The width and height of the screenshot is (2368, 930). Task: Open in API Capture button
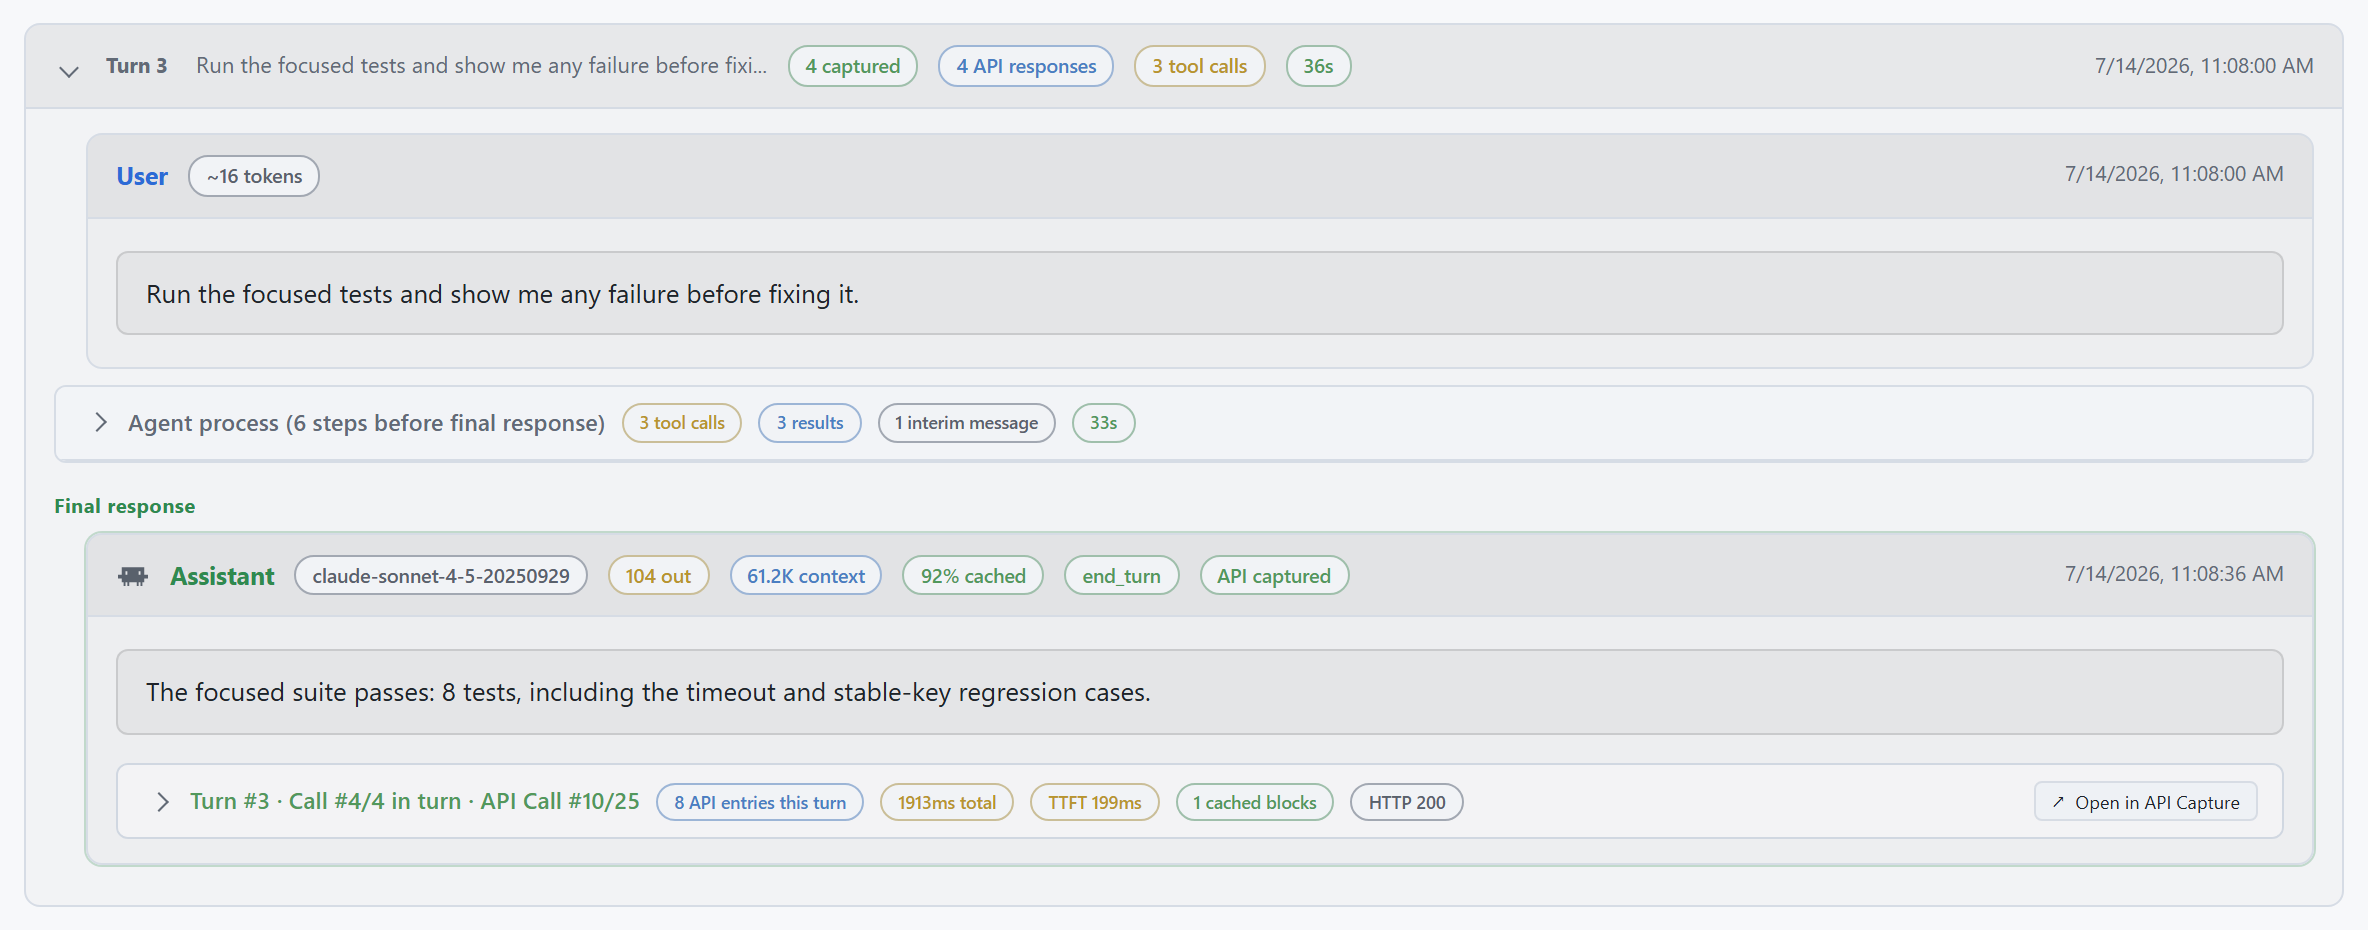coord(2145,802)
